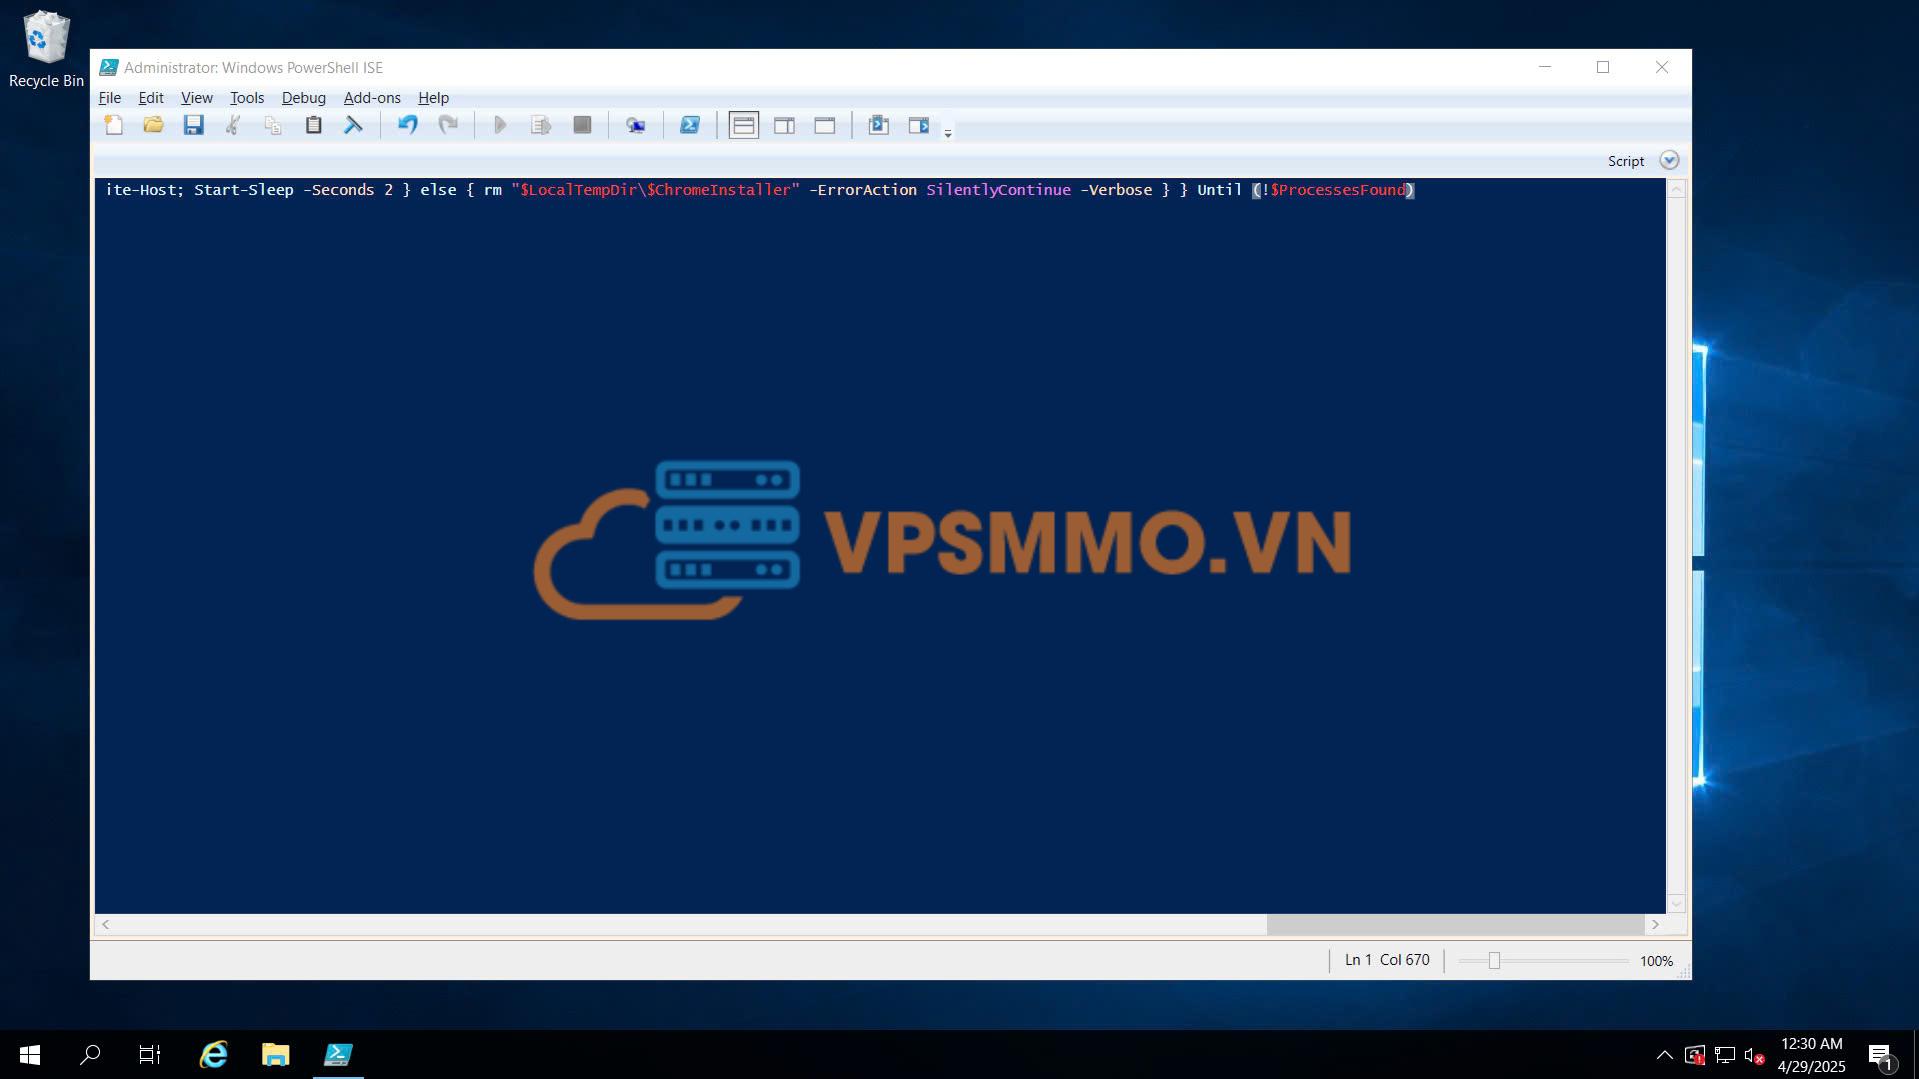Start PowerShell.exe from the toolbar icon
The image size is (1919, 1079).
pos(689,125)
